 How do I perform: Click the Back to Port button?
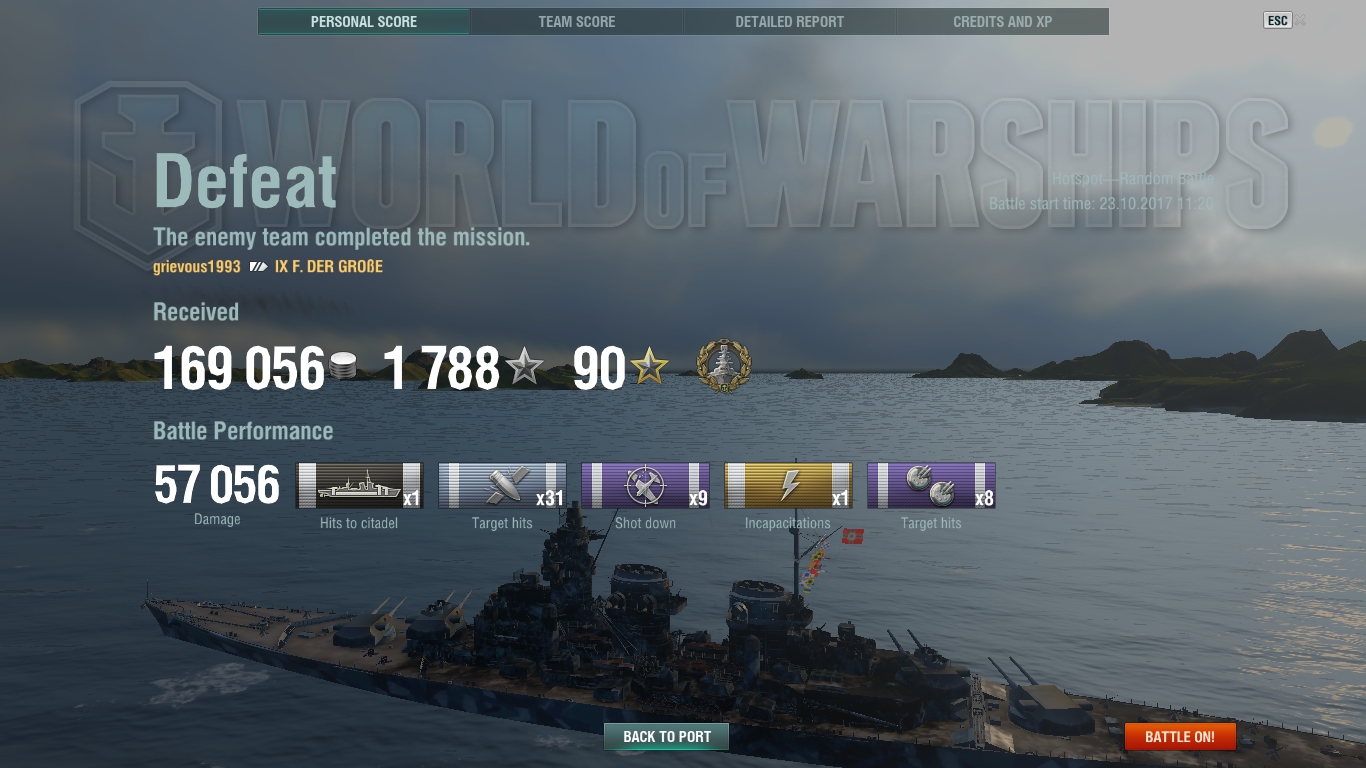point(666,737)
